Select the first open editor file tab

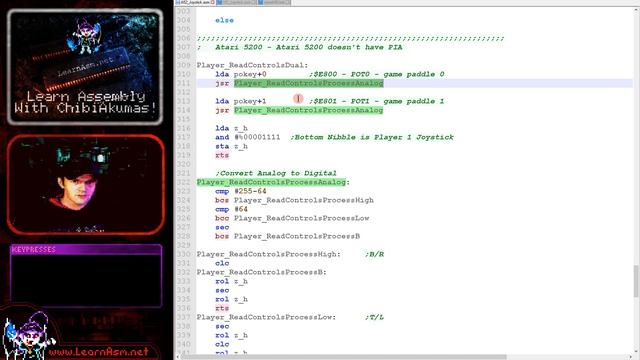[x=196, y=2]
